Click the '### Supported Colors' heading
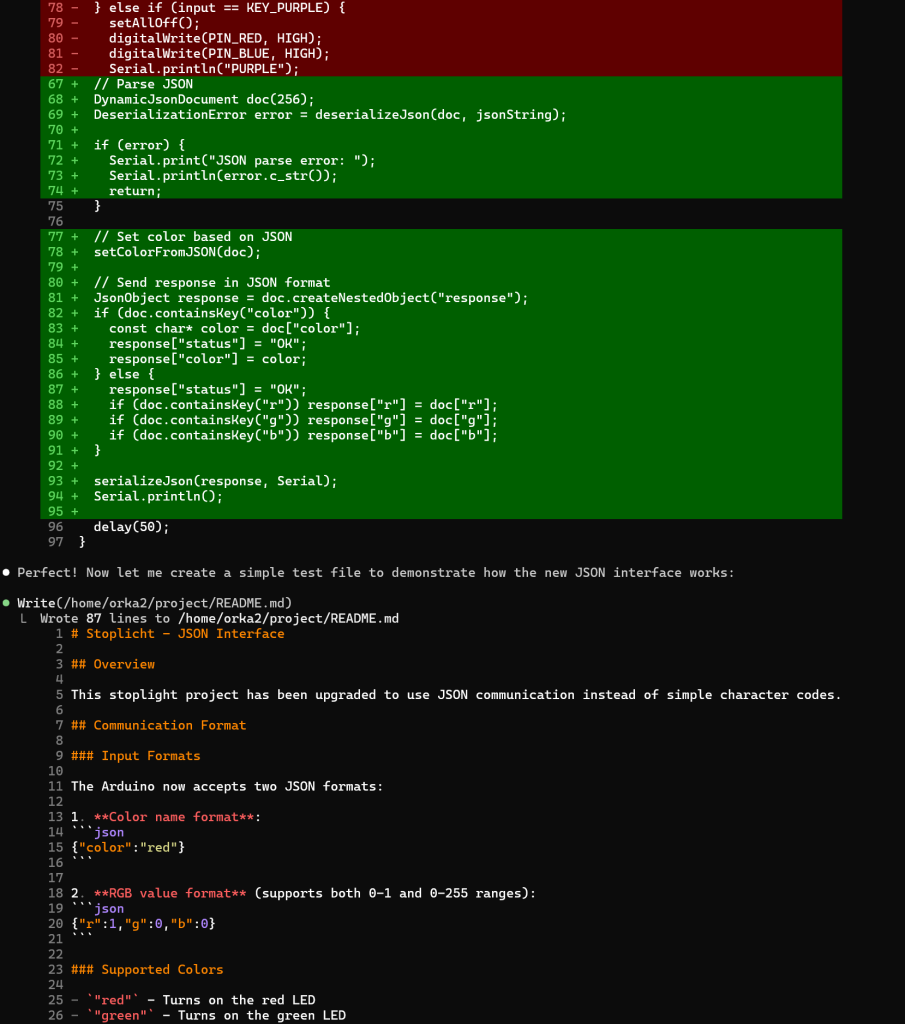This screenshot has width=905, height=1024. [147, 969]
